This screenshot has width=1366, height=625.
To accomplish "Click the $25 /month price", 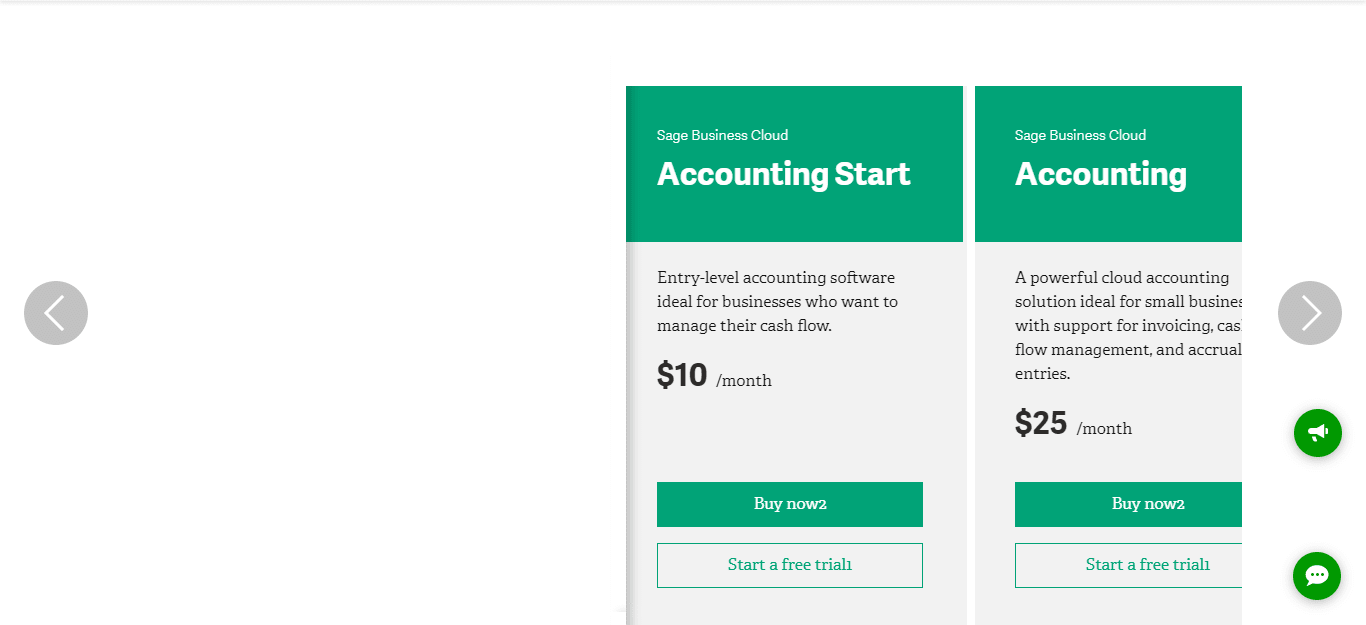I will (1073, 424).
